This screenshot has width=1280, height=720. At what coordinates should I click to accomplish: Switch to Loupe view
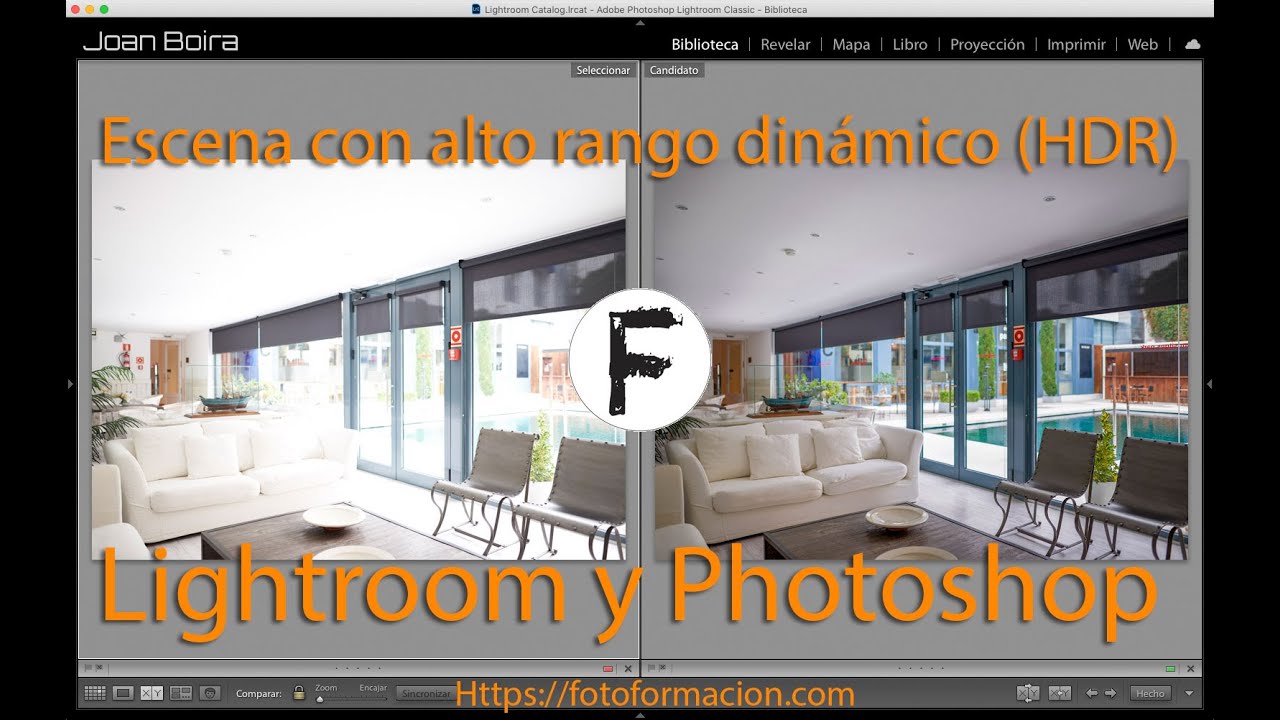123,692
